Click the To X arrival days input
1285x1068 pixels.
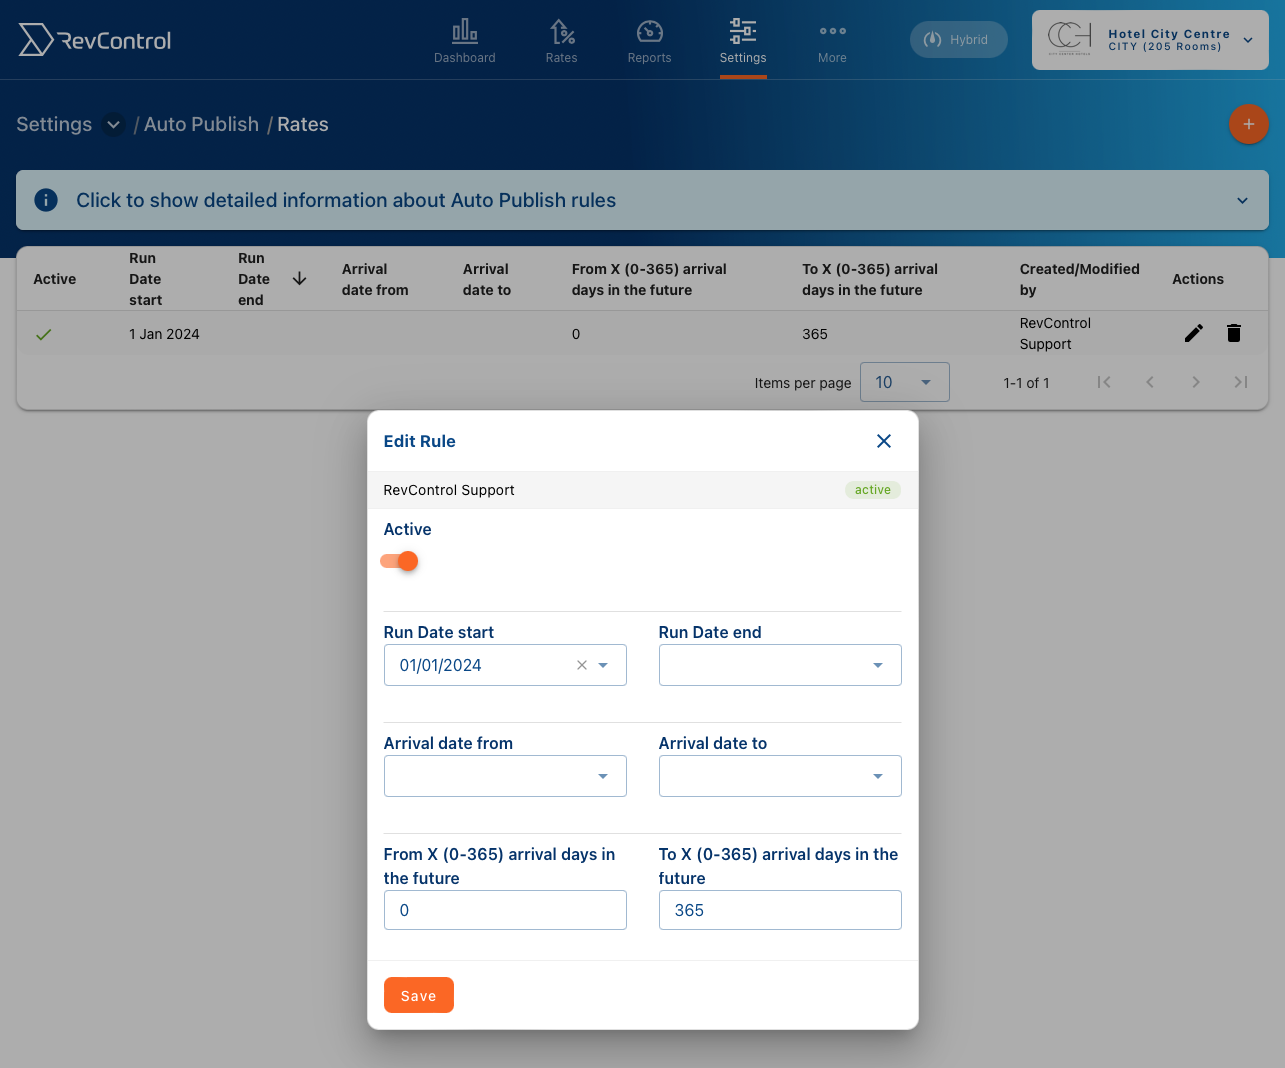click(x=780, y=910)
